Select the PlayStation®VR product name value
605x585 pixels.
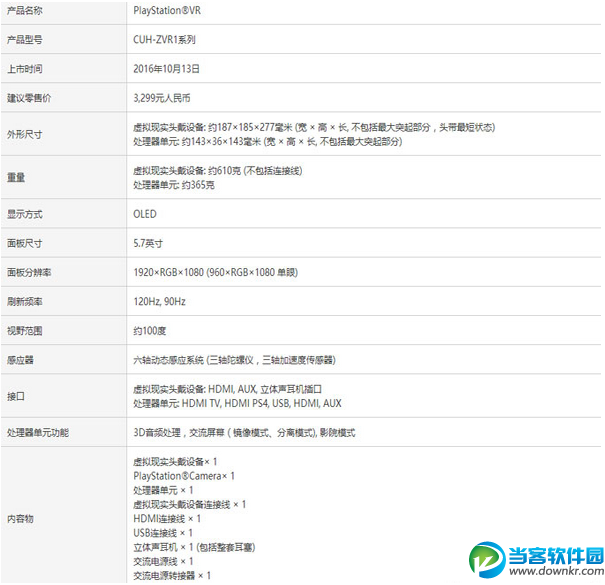click(x=167, y=11)
